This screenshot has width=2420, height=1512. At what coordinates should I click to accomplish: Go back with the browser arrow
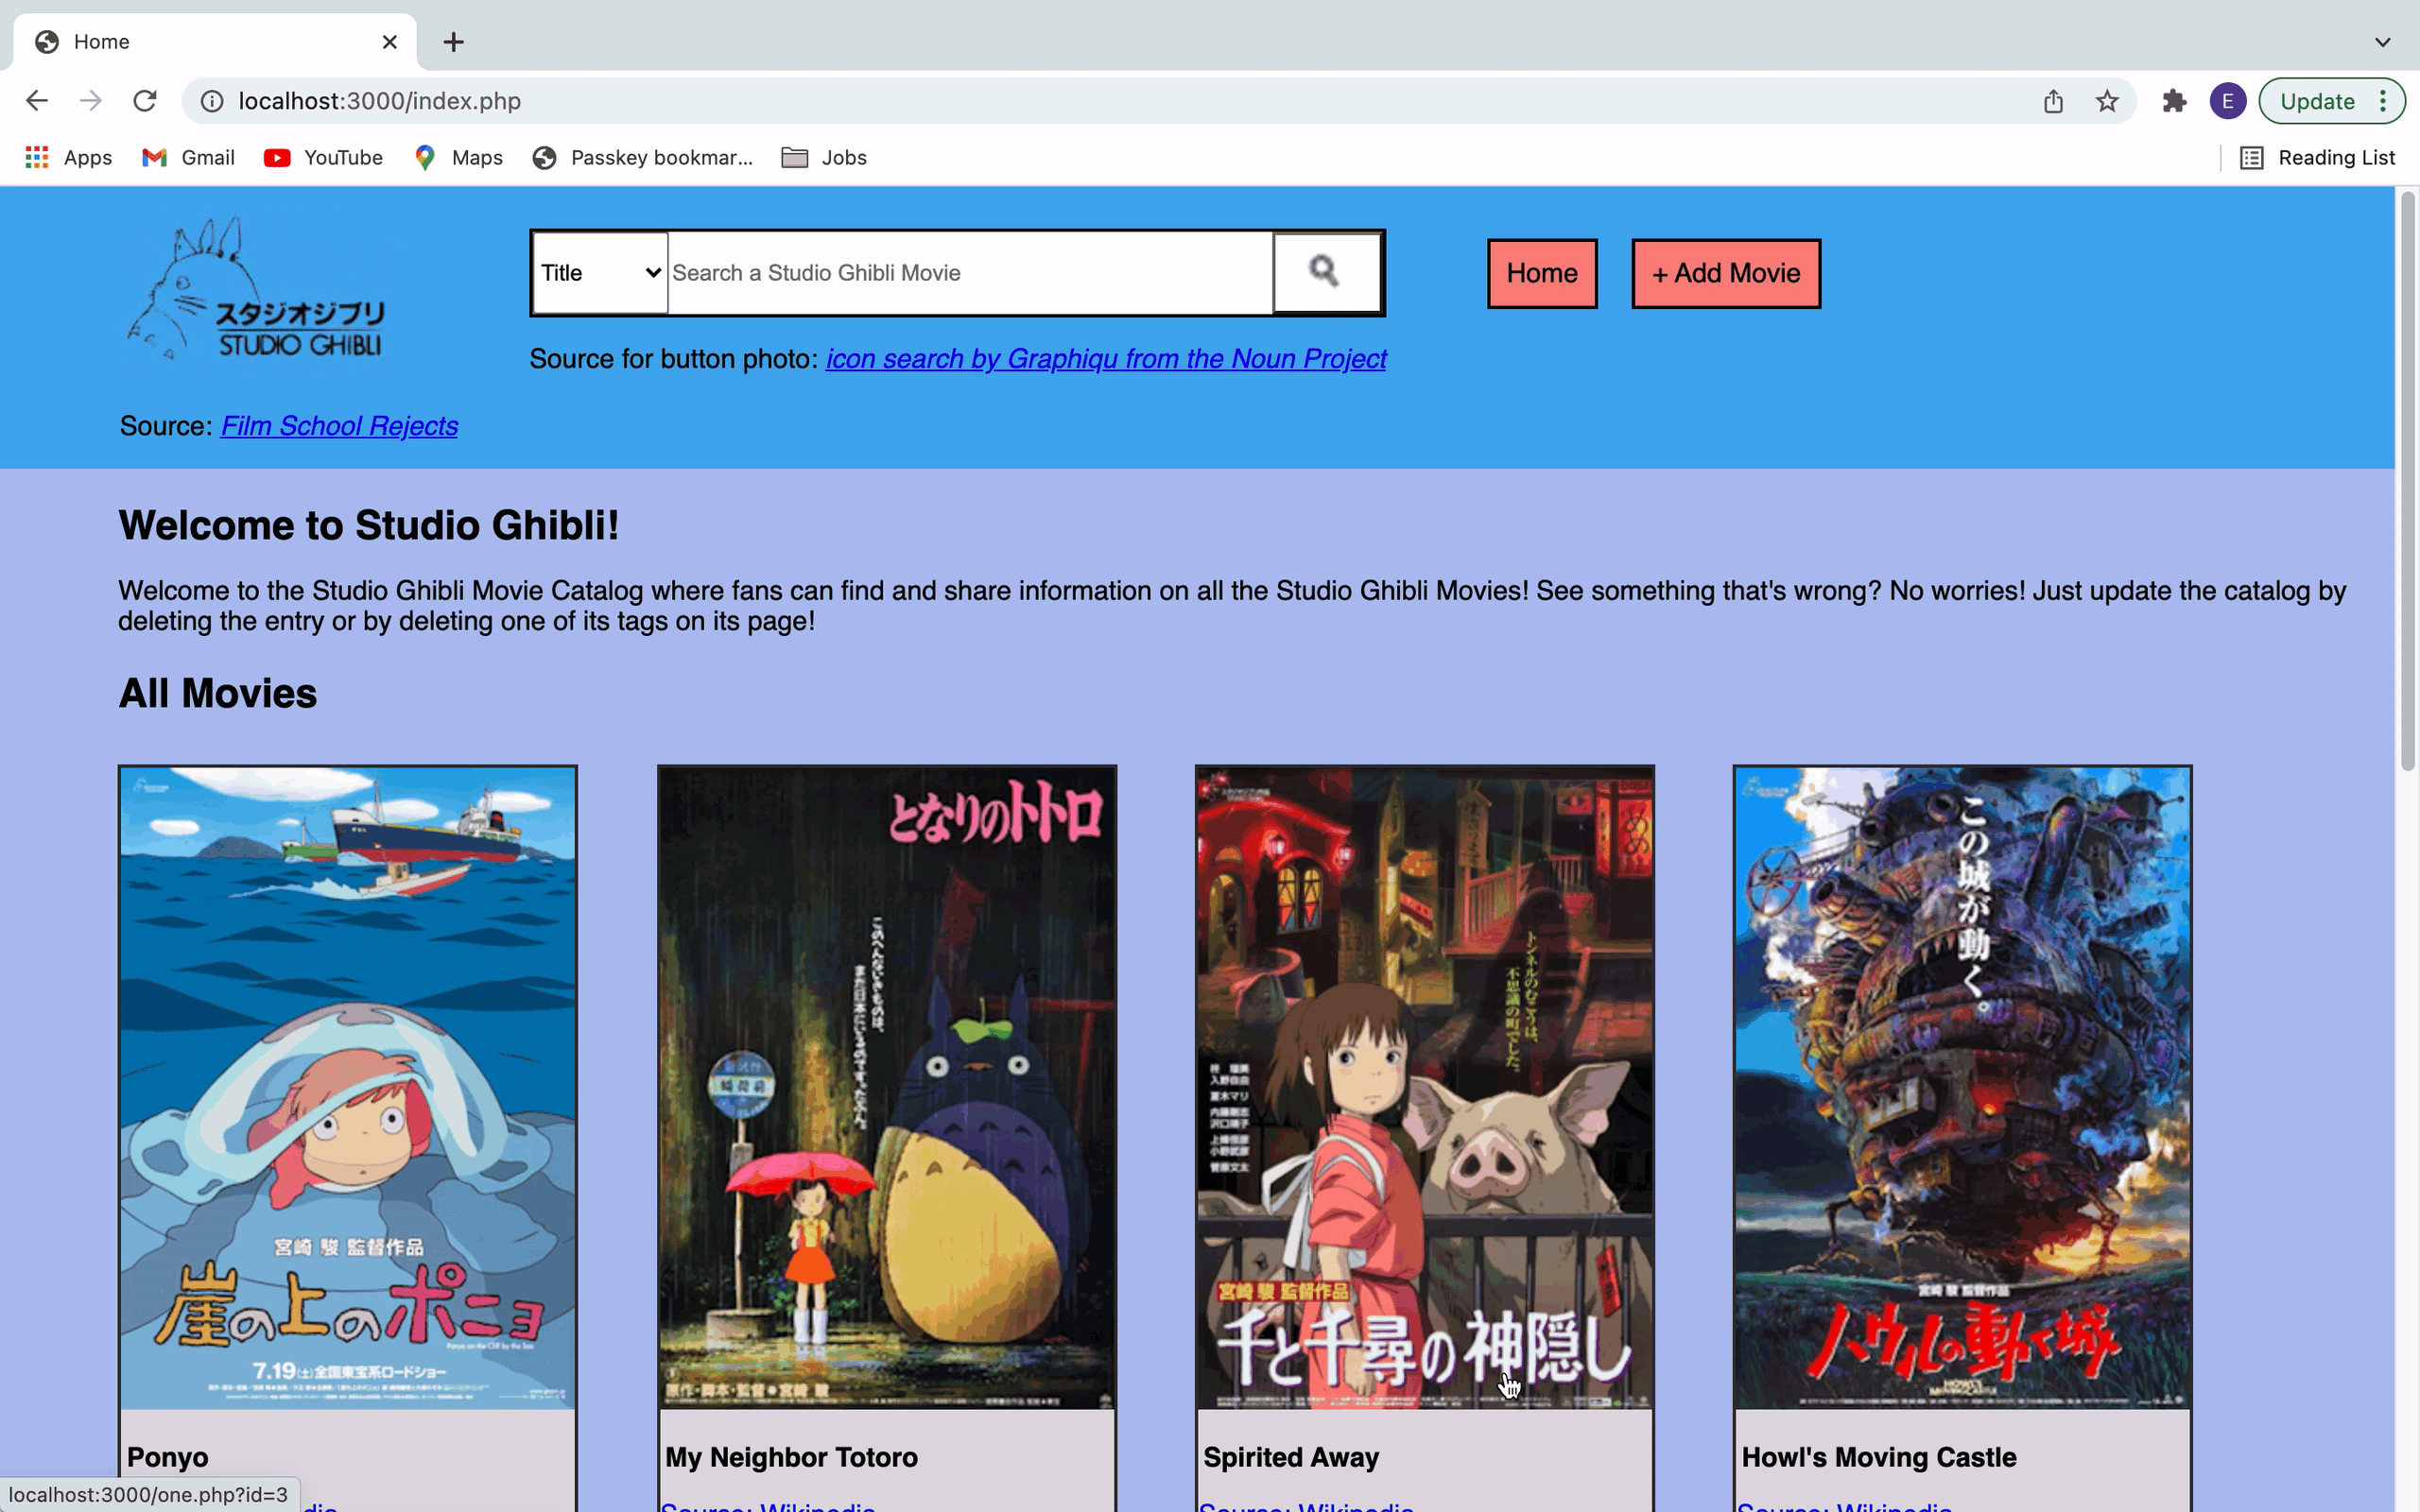[37, 101]
